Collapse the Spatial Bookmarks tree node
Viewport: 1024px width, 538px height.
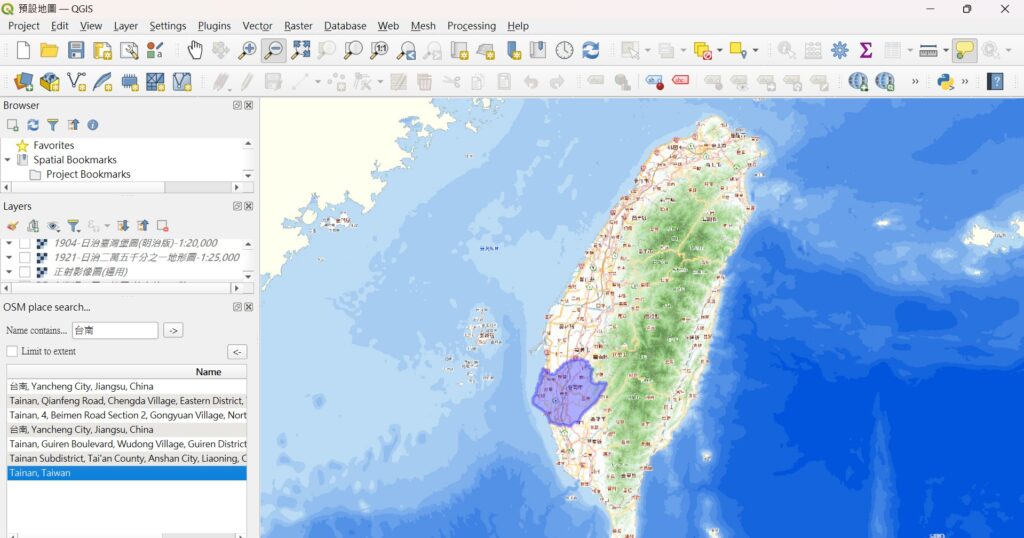coord(8,160)
